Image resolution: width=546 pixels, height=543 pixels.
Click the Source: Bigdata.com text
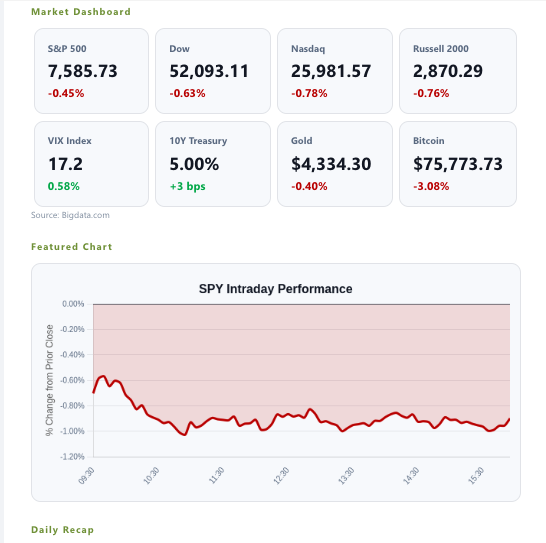tap(70, 215)
